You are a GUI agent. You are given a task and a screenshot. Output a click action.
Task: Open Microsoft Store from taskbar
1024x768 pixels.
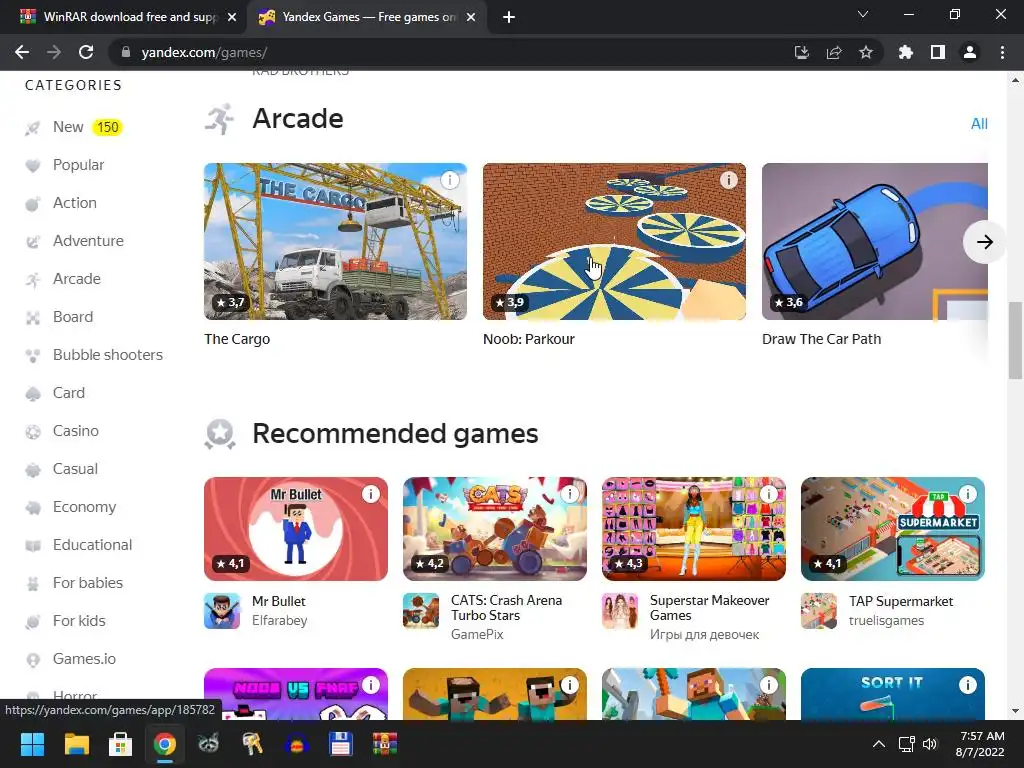tap(120, 744)
